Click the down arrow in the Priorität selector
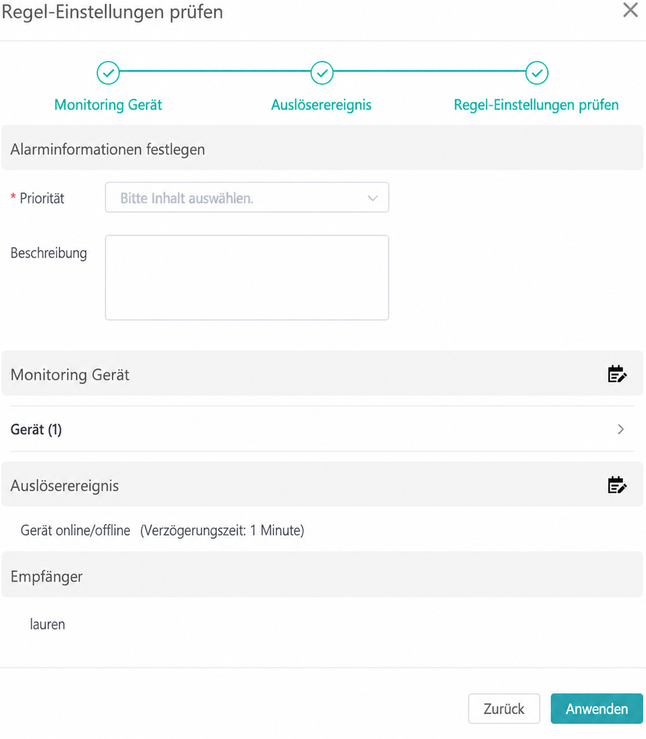The width and height of the screenshot is (646, 739). click(373, 198)
